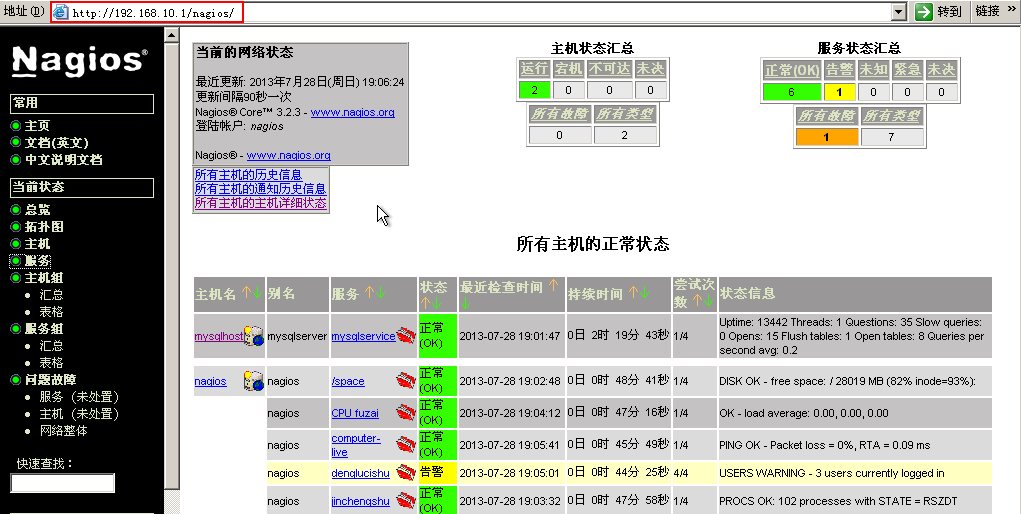The height and width of the screenshot is (514, 1021).
Task: Open 文档(英文) in the sidebar
Action: [56, 143]
